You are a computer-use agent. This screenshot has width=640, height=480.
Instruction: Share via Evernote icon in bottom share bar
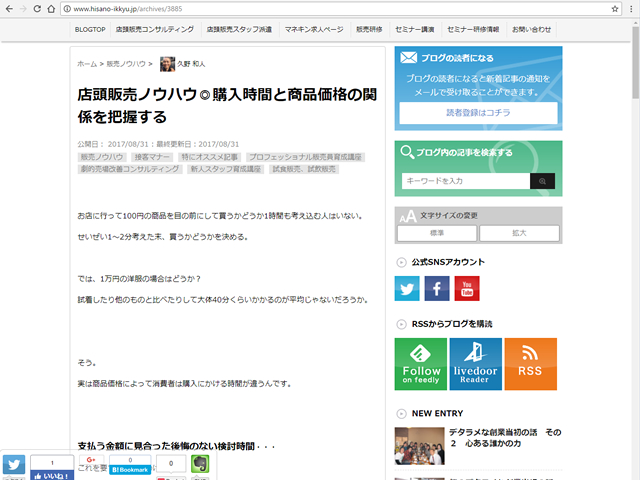(199, 464)
